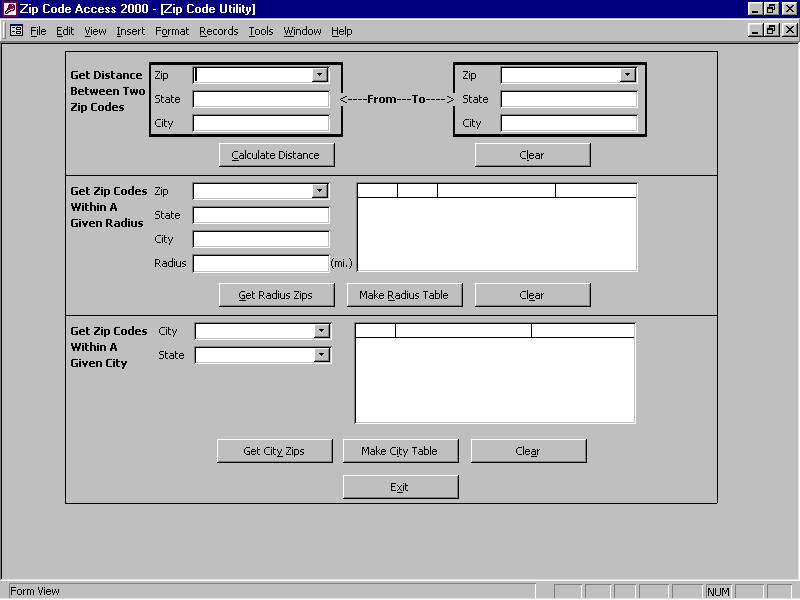Click the Get City Zips button
This screenshot has height=600, width=800.
click(274, 451)
